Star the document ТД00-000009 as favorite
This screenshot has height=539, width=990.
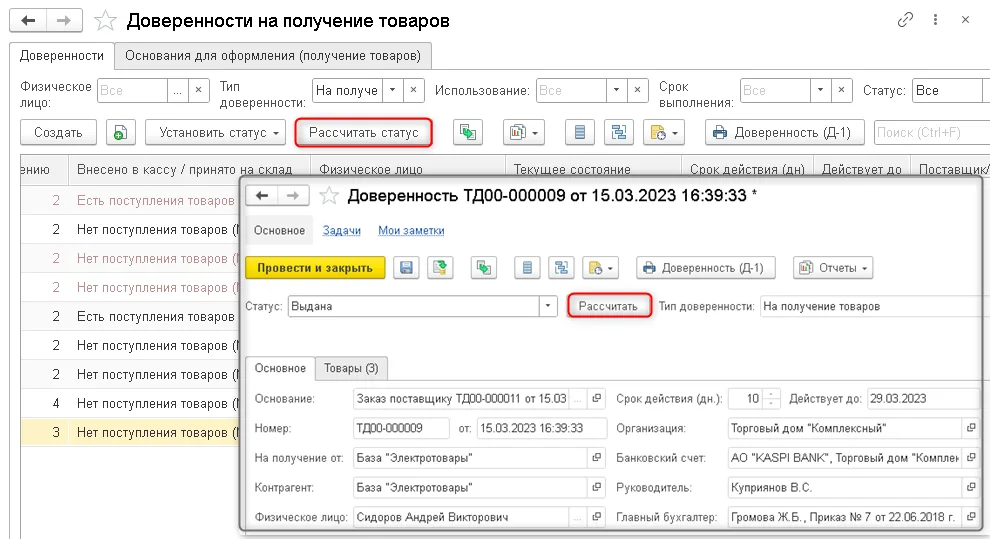[x=328, y=196]
